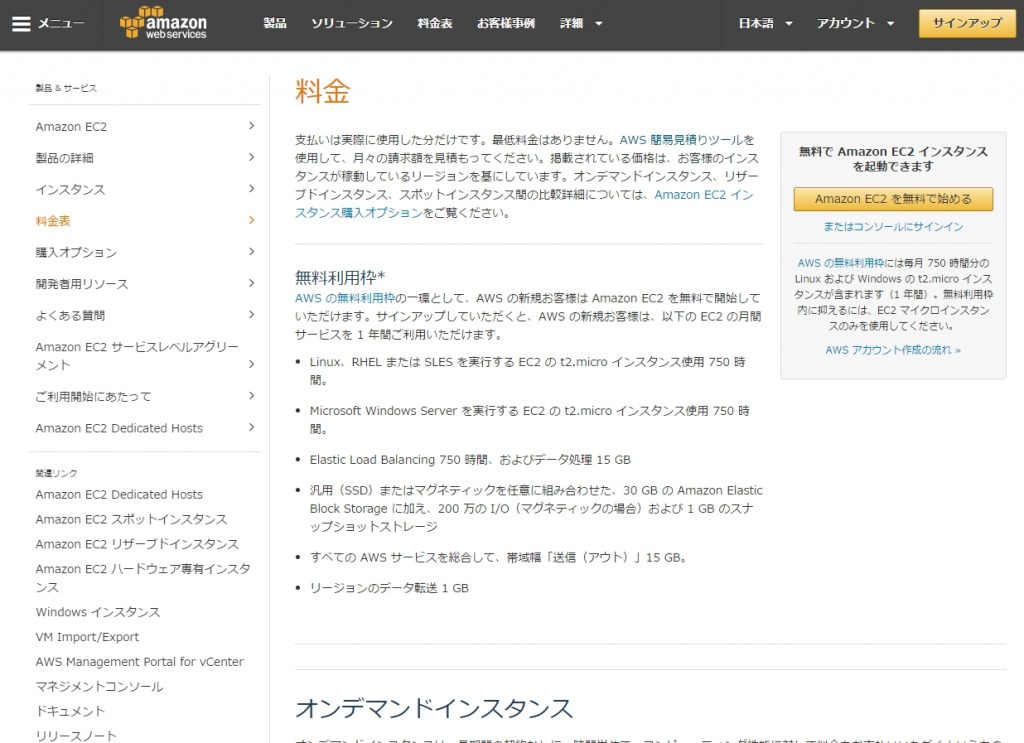This screenshot has width=1024, height=743.
Task: Click the サインアップ button
Action: (966, 22)
